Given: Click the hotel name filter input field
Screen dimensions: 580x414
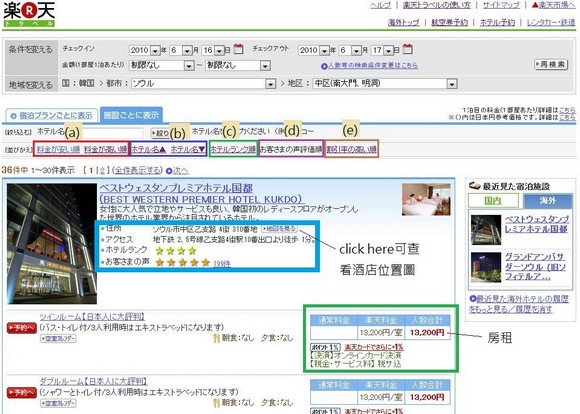Looking at the screenshot, I should 111,133.
